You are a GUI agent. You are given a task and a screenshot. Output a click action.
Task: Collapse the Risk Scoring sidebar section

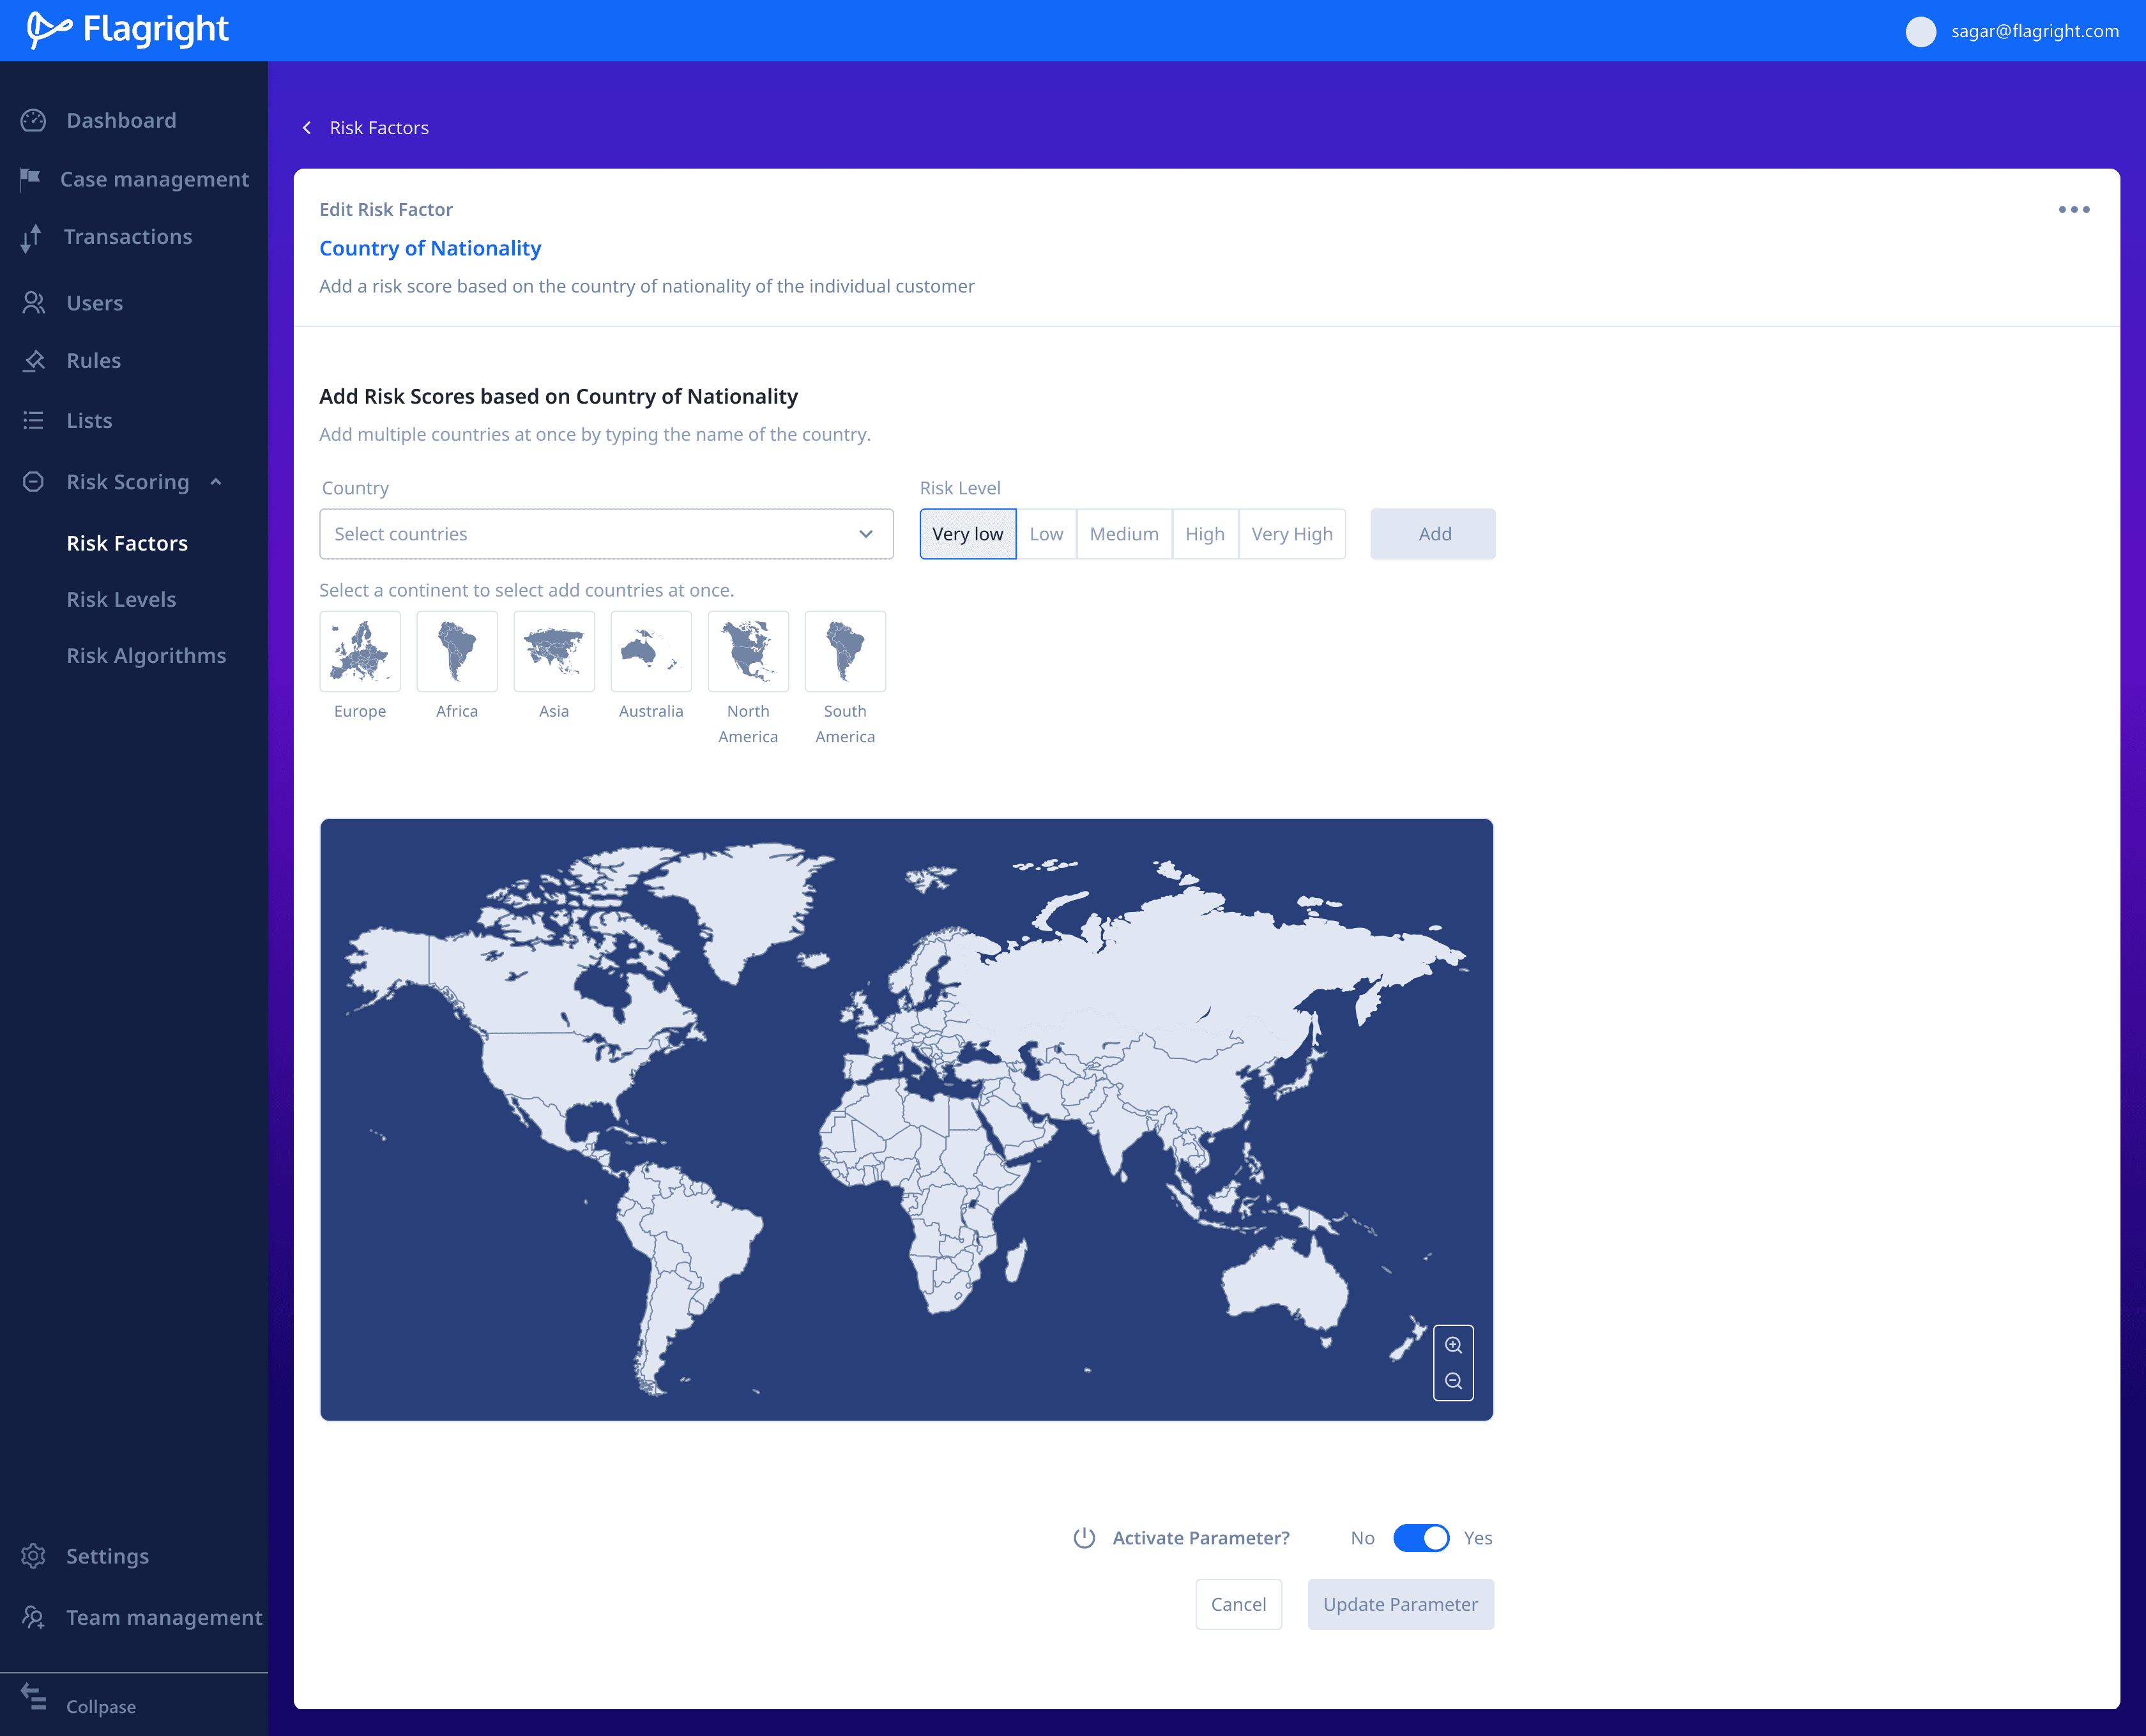click(216, 482)
